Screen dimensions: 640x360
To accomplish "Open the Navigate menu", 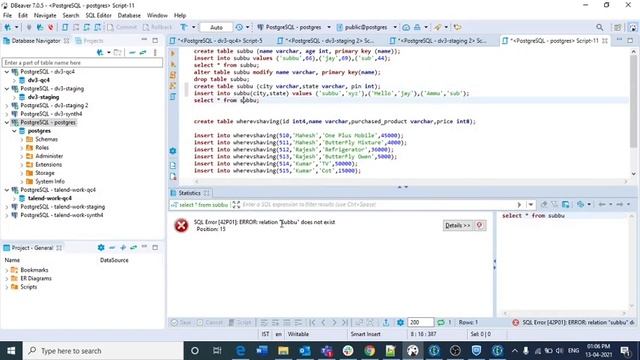I will (x=45, y=15).
